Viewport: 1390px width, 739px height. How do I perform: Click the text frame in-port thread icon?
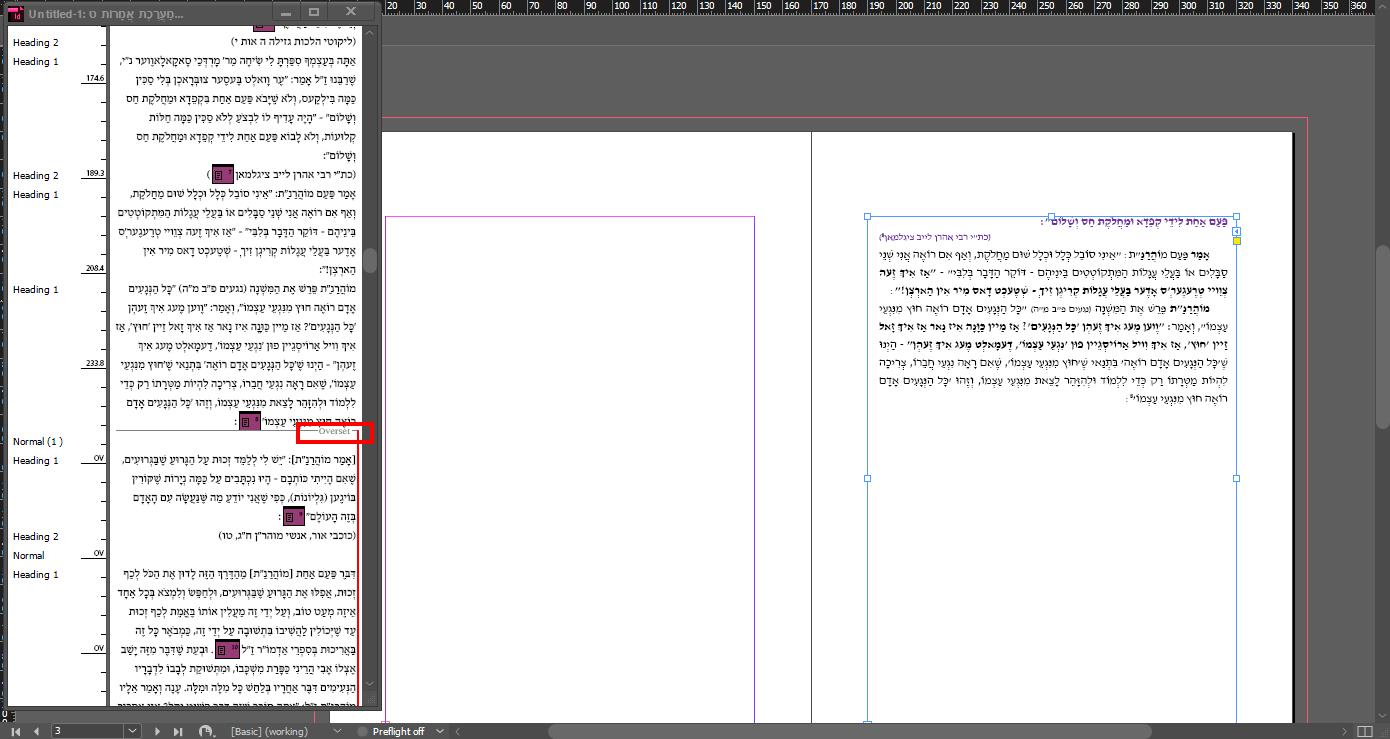tap(1236, 231)
